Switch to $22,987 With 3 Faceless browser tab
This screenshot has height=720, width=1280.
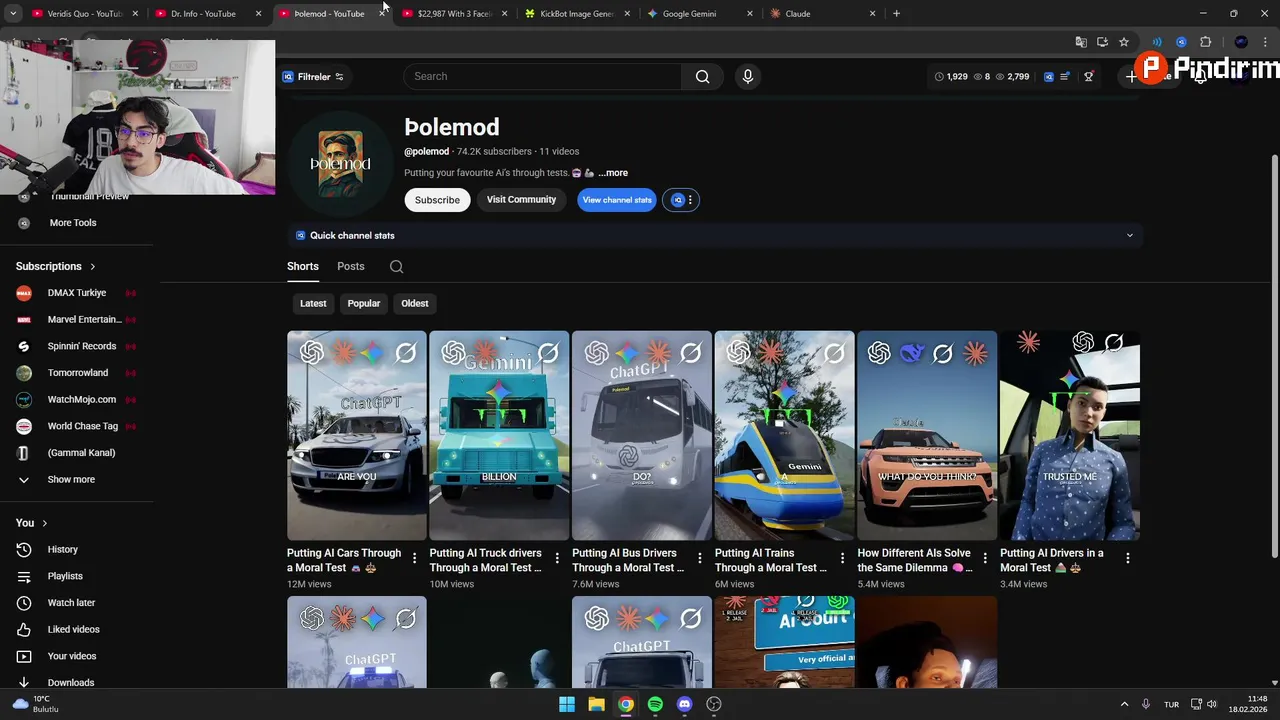(x=454, y=14)
